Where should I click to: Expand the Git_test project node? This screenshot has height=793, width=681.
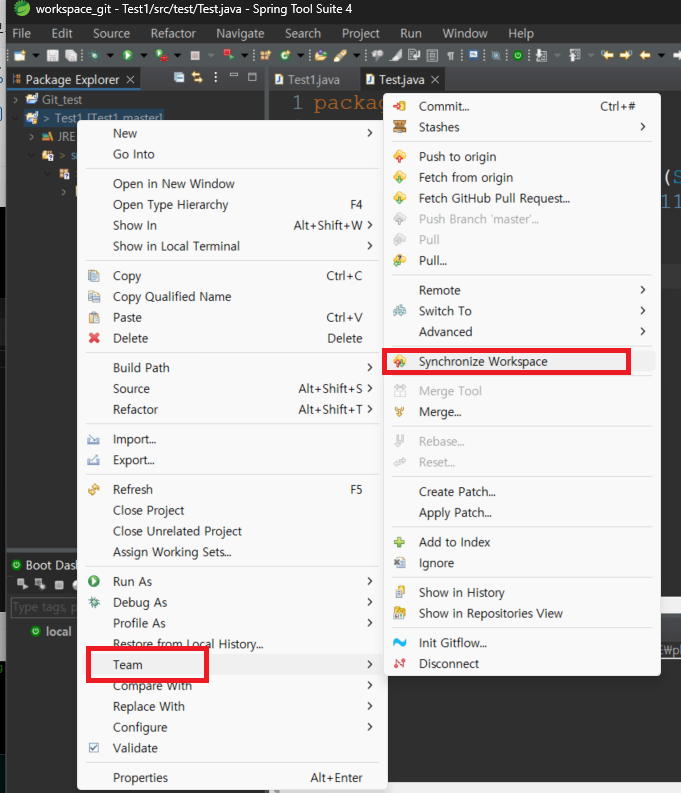16,100
